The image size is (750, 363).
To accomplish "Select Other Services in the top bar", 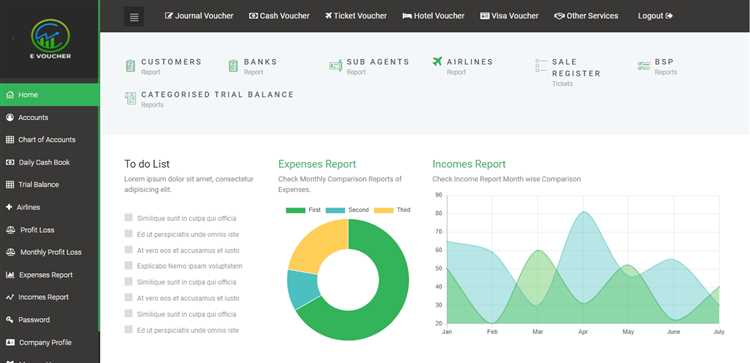I will 586,16.
